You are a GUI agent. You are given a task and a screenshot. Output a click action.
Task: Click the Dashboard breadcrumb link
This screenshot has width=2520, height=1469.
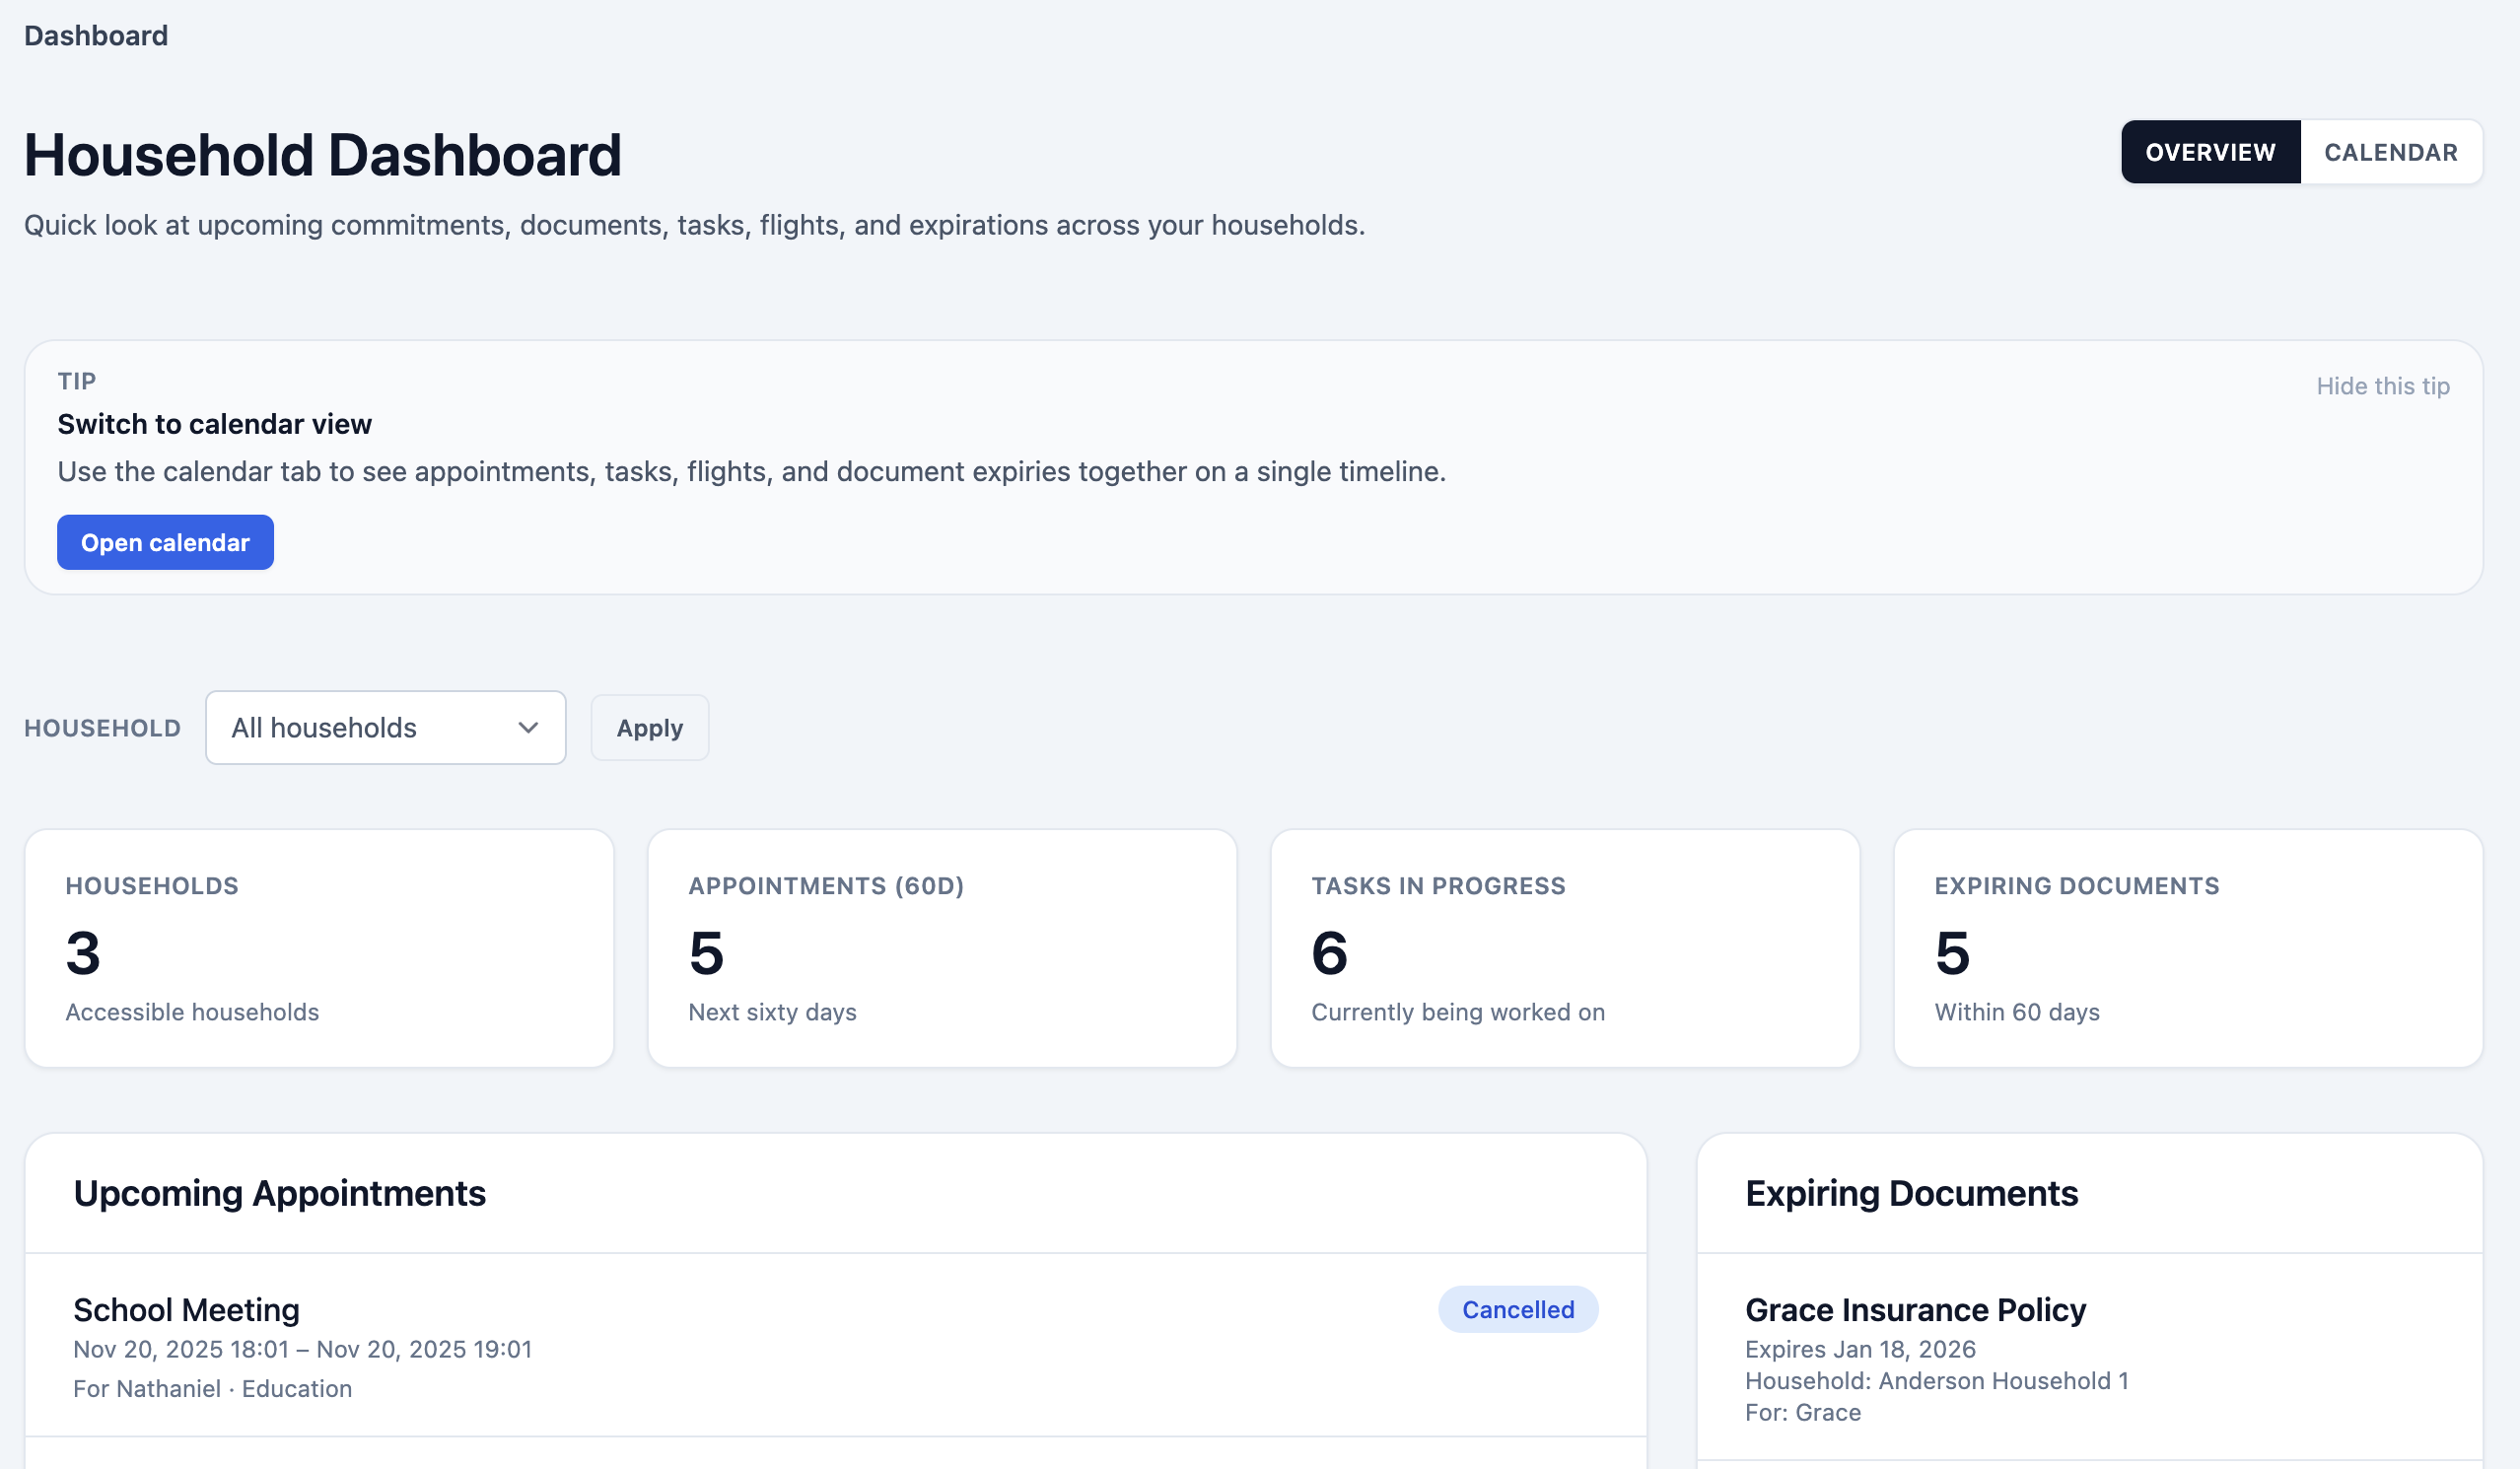tap(96, 35)
